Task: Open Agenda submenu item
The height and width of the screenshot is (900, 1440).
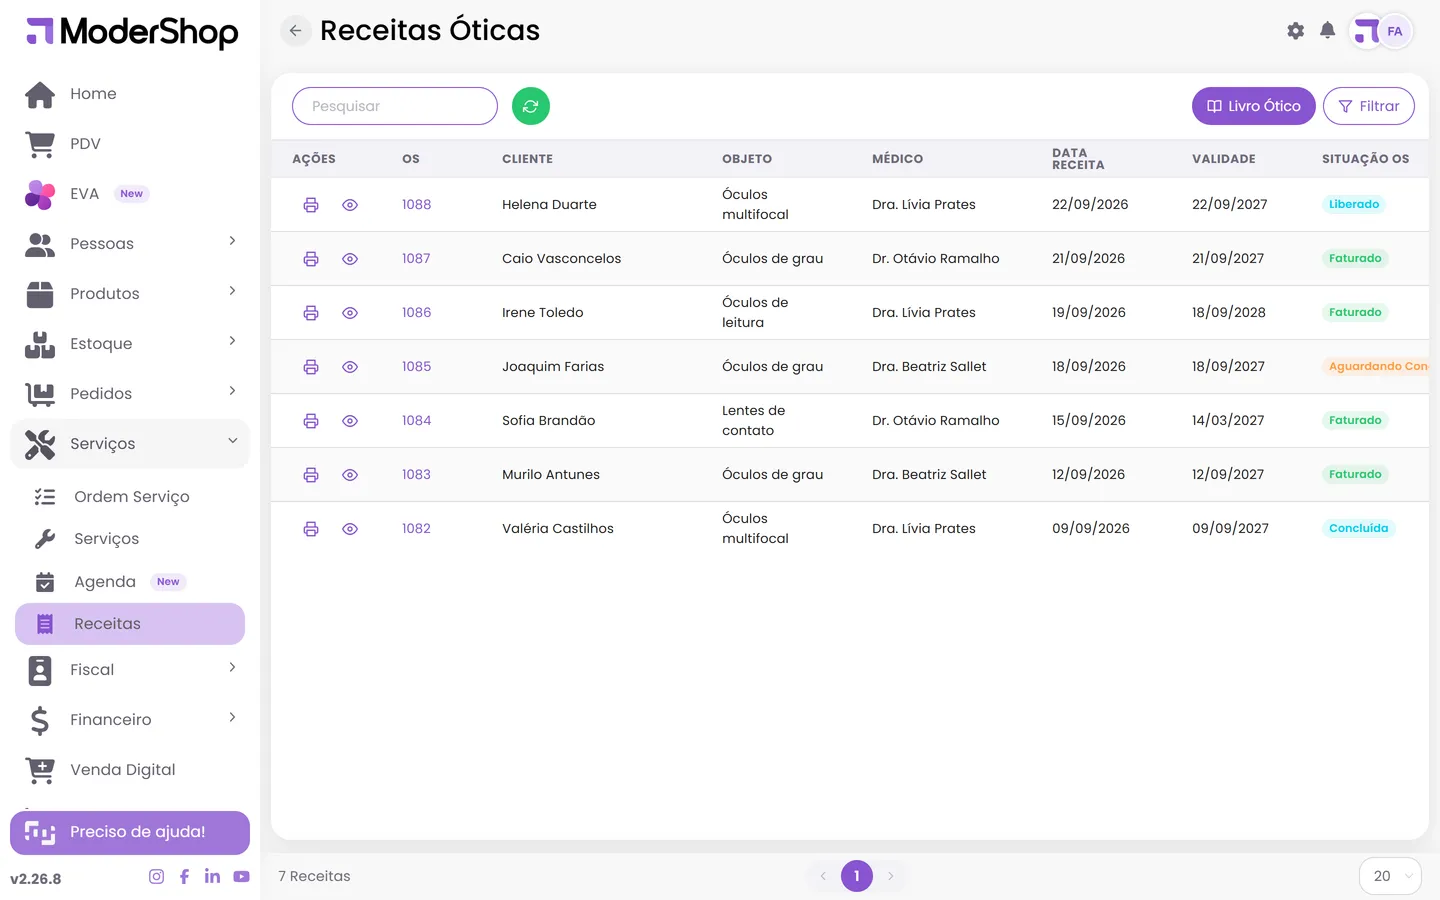Action: click(130, 582)
